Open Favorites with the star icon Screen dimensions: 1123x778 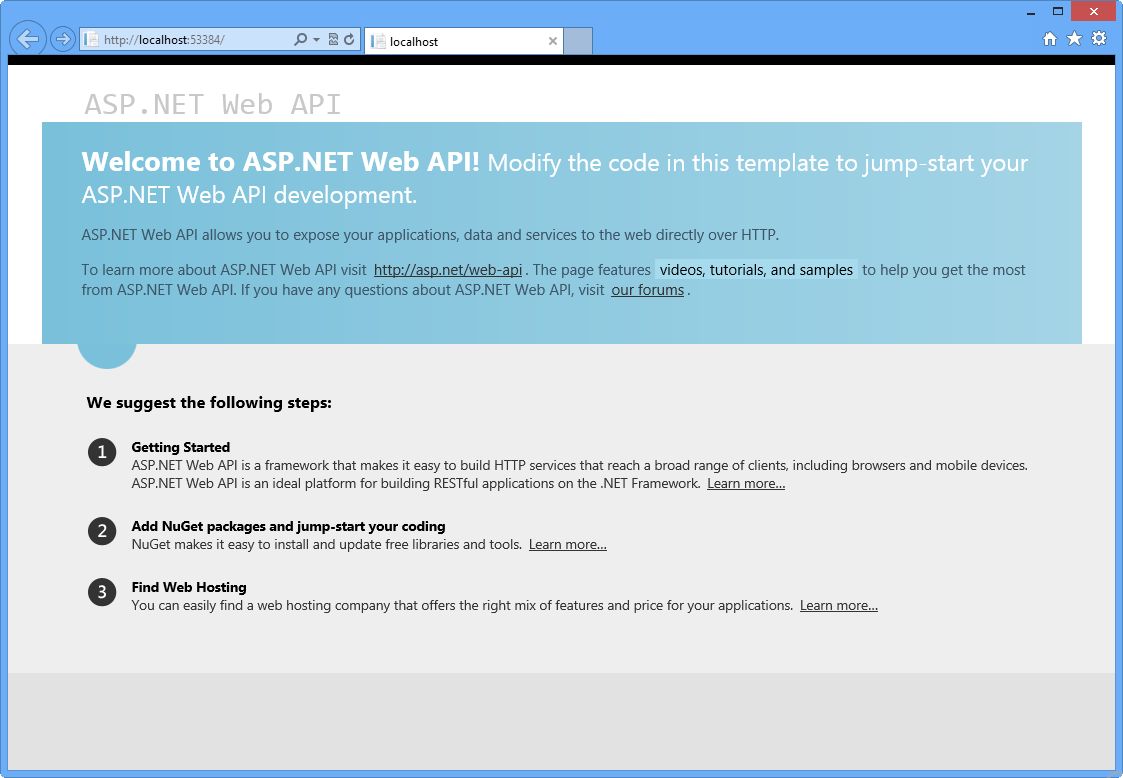(x=1073, y=38)
